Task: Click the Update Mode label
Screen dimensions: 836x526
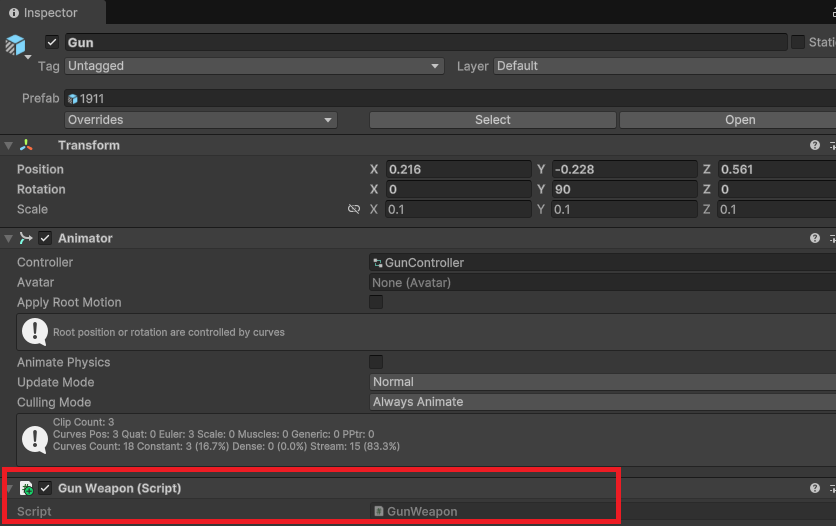Action: coord(55,382)
